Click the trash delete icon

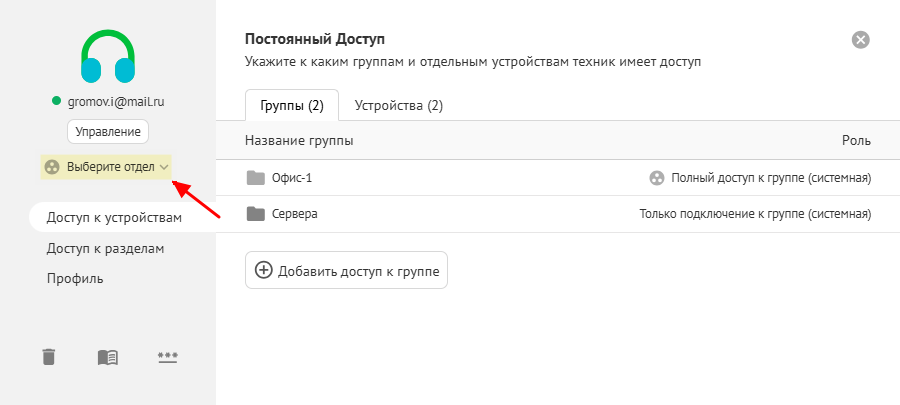(48, 357)
